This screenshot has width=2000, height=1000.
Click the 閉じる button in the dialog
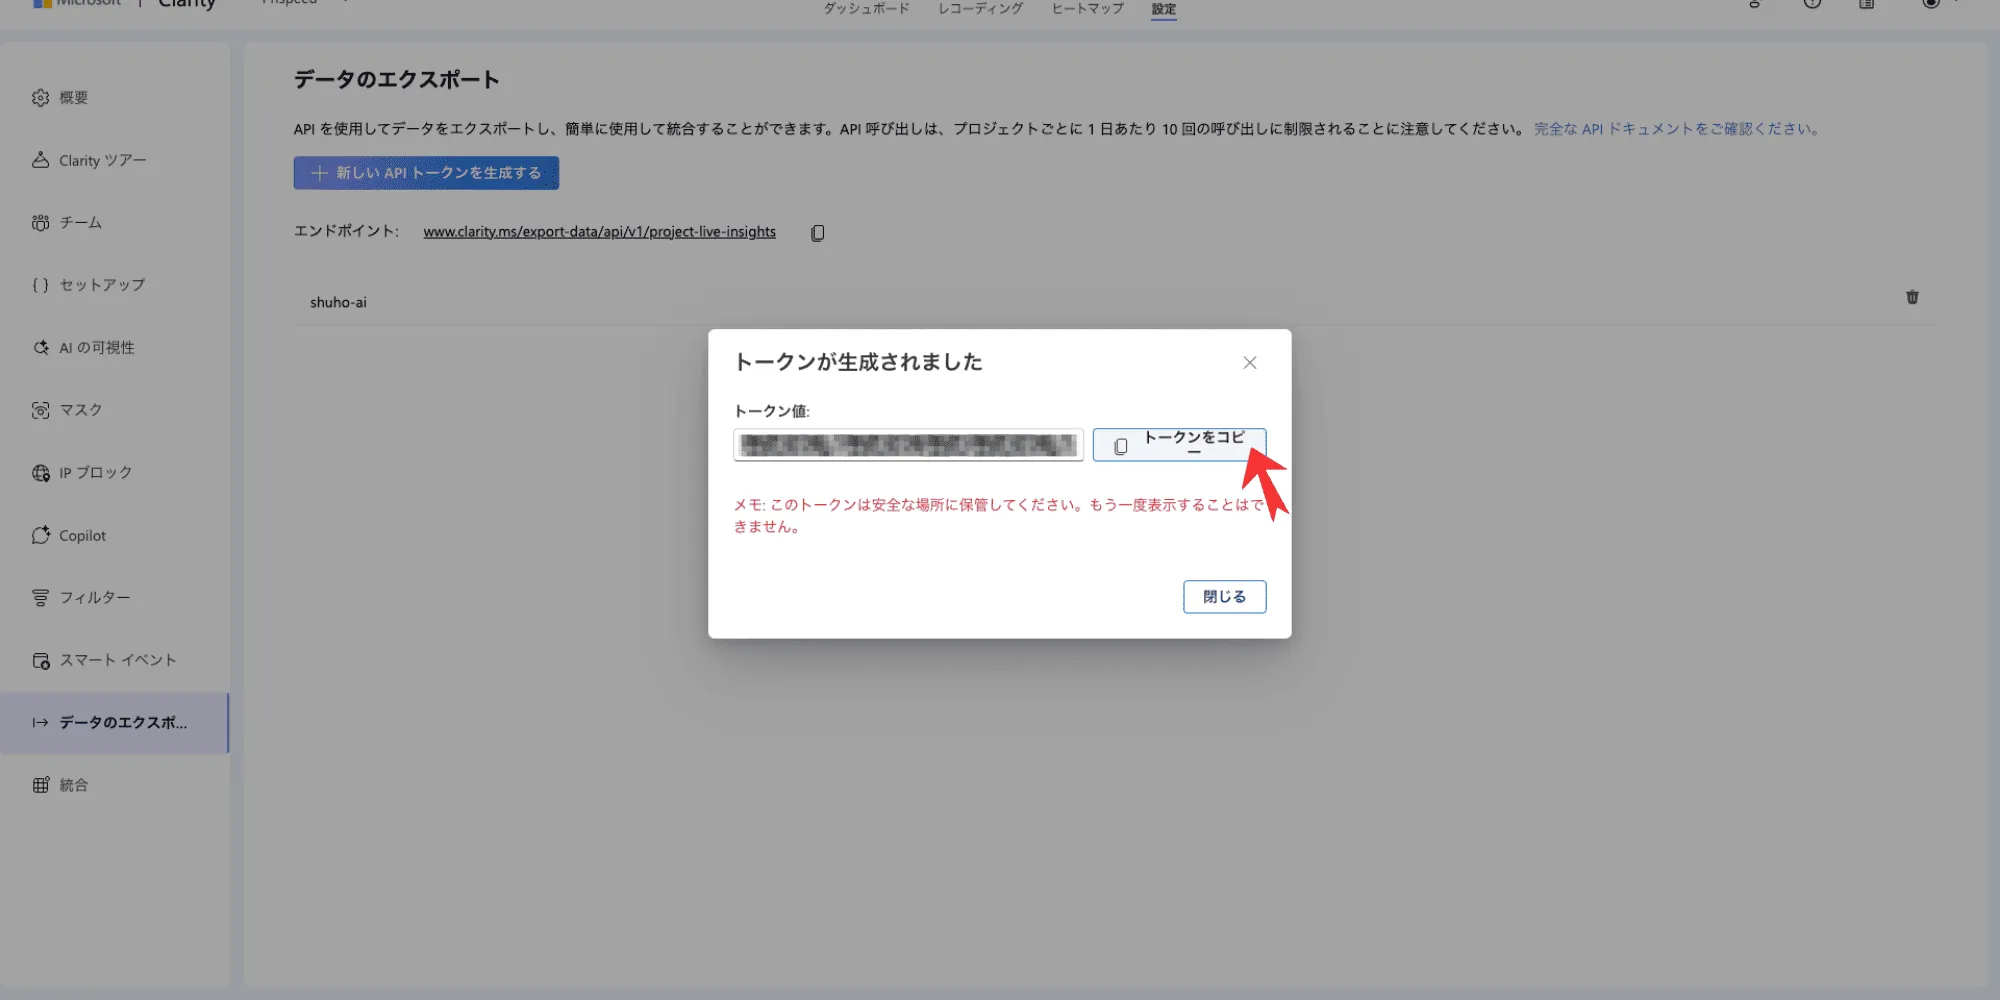pyautogui.click(x=1224, y=597)
